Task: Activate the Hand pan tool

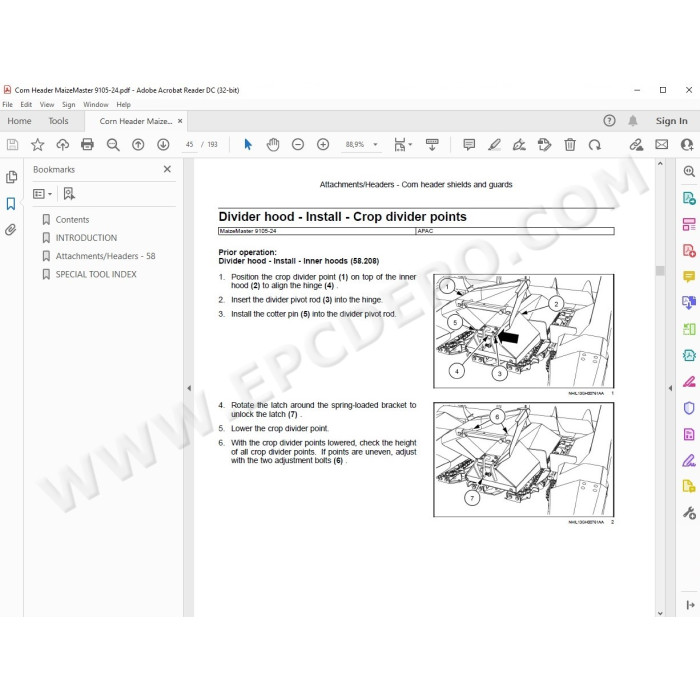Action: pos(273,145)
